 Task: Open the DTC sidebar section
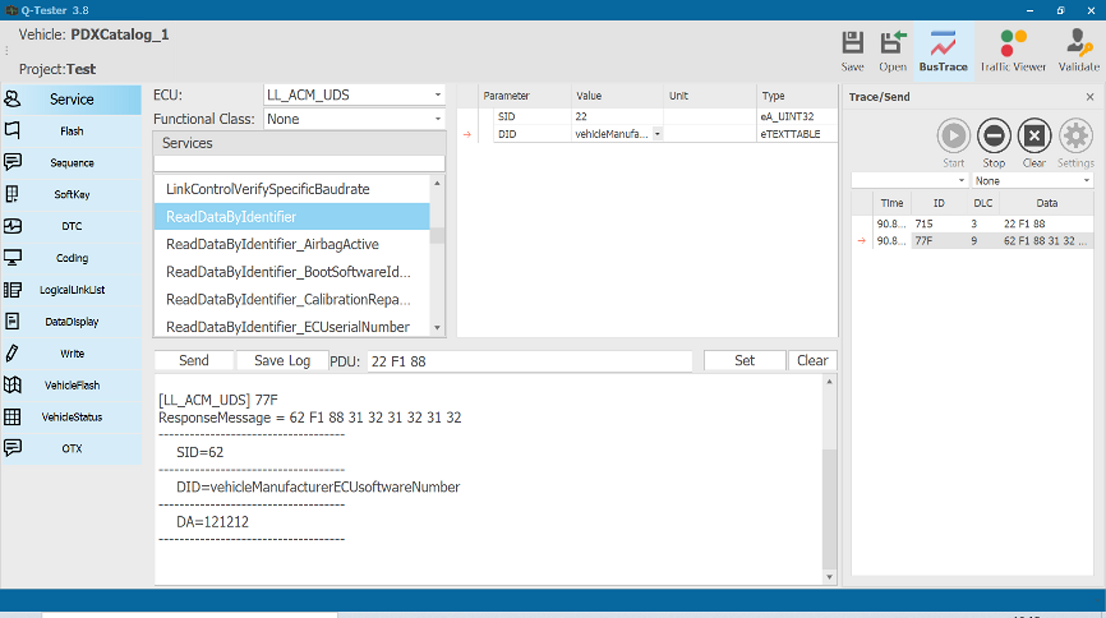[71, 226]
